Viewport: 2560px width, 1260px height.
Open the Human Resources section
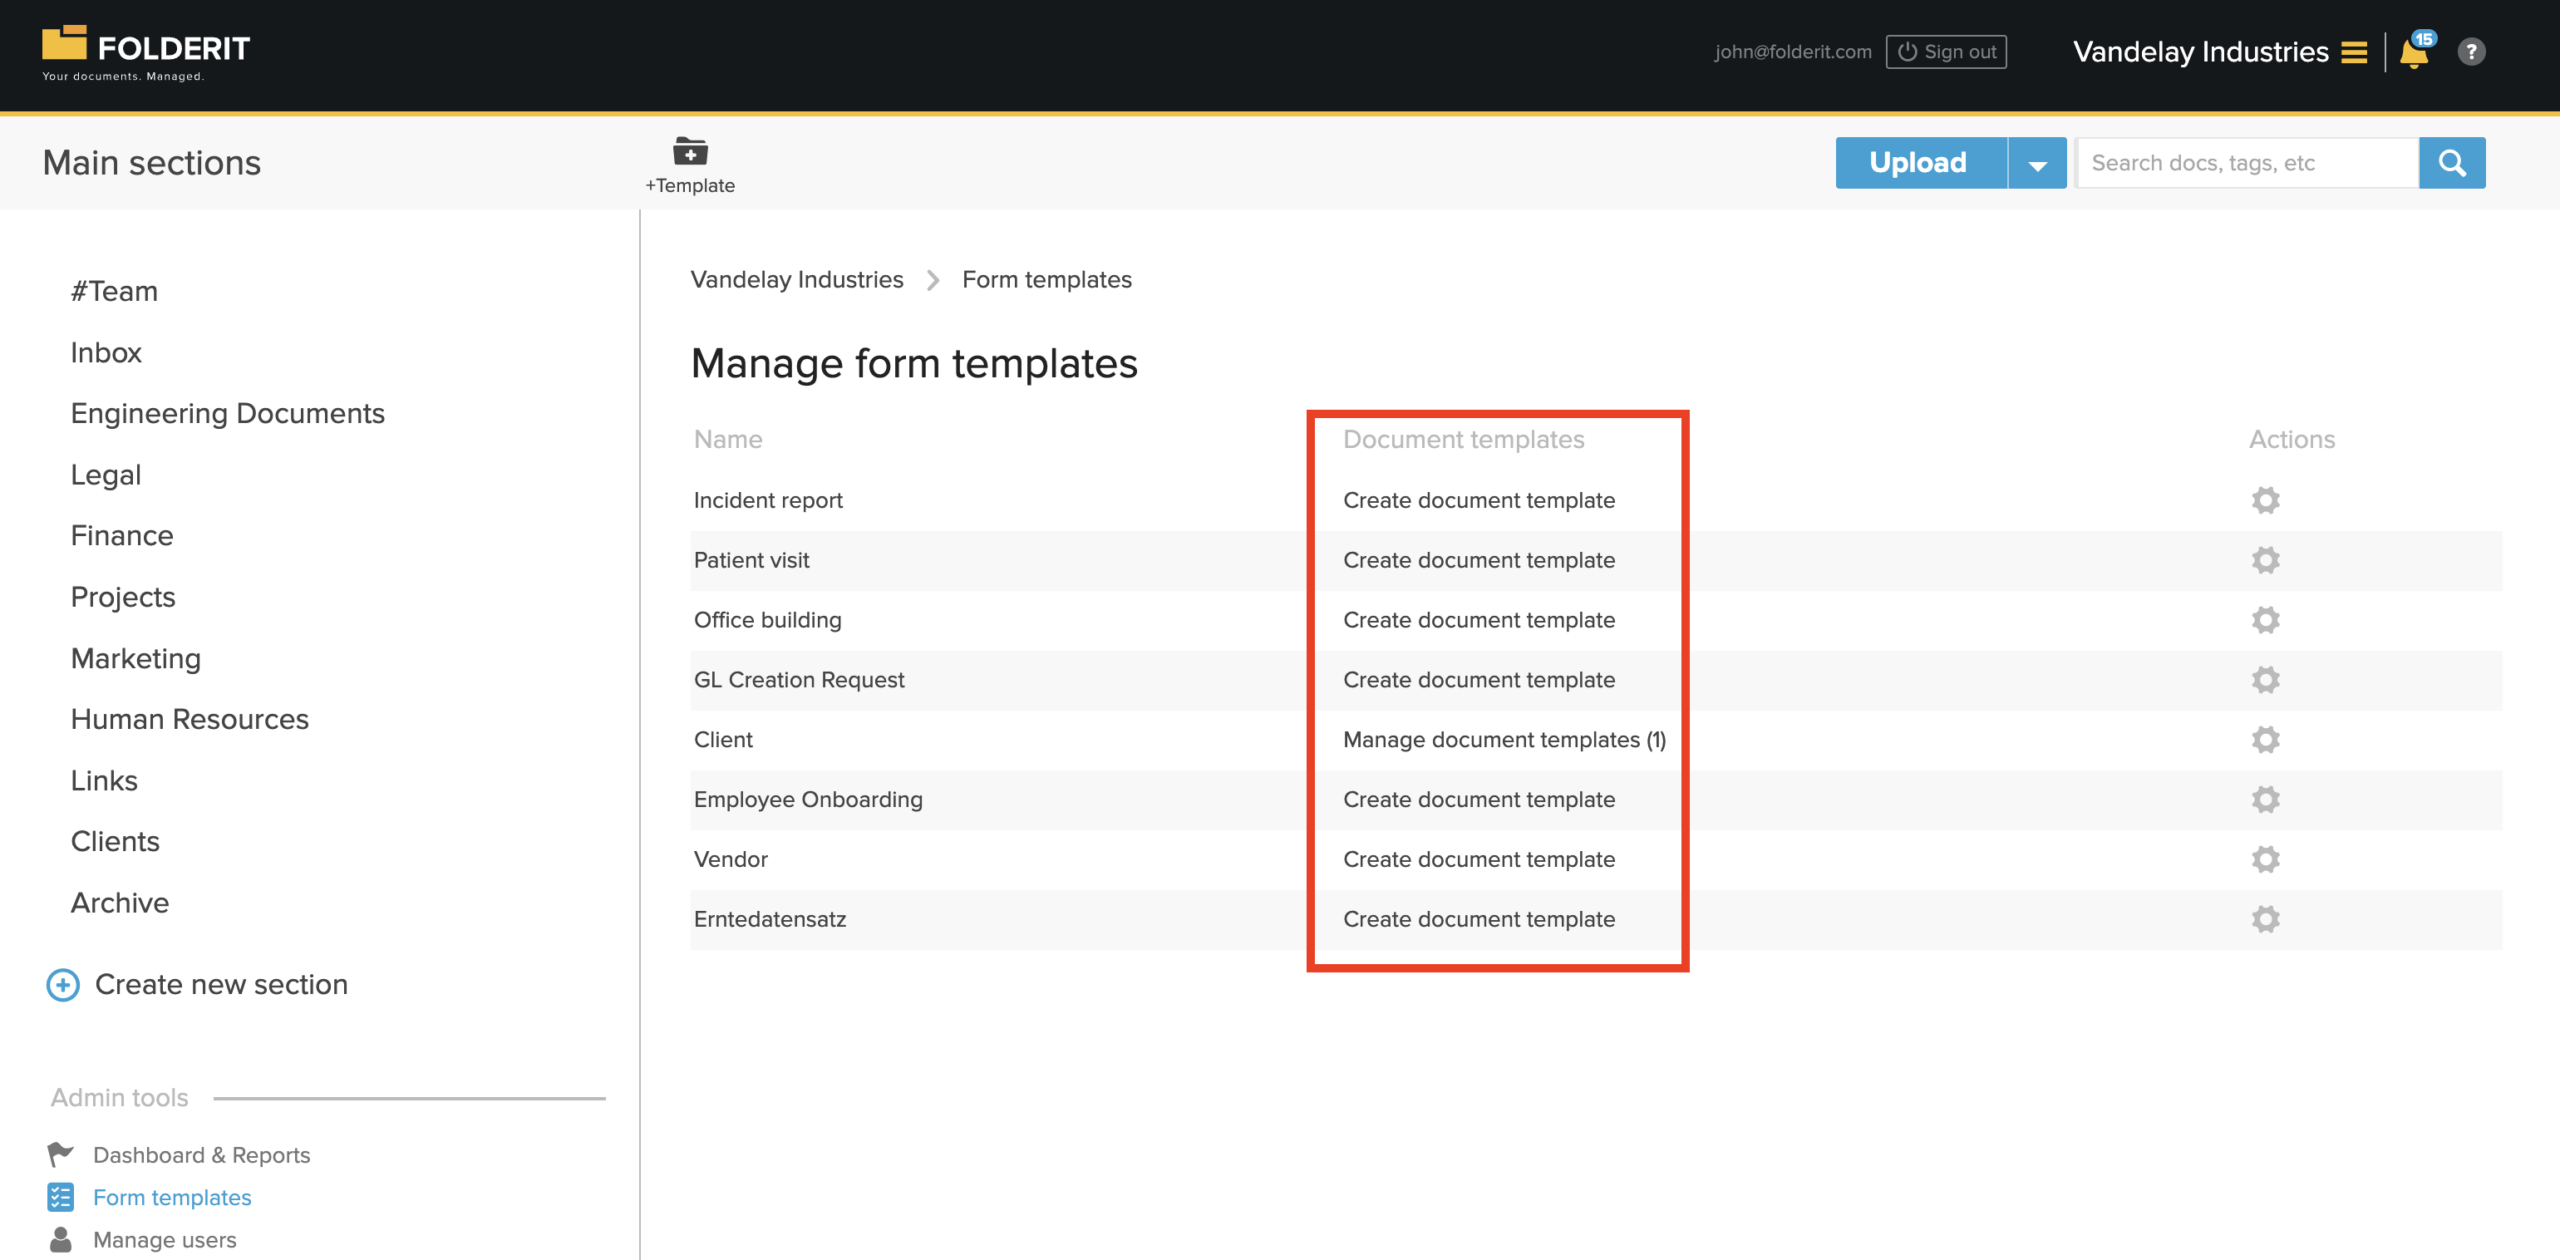click(190, 720)
